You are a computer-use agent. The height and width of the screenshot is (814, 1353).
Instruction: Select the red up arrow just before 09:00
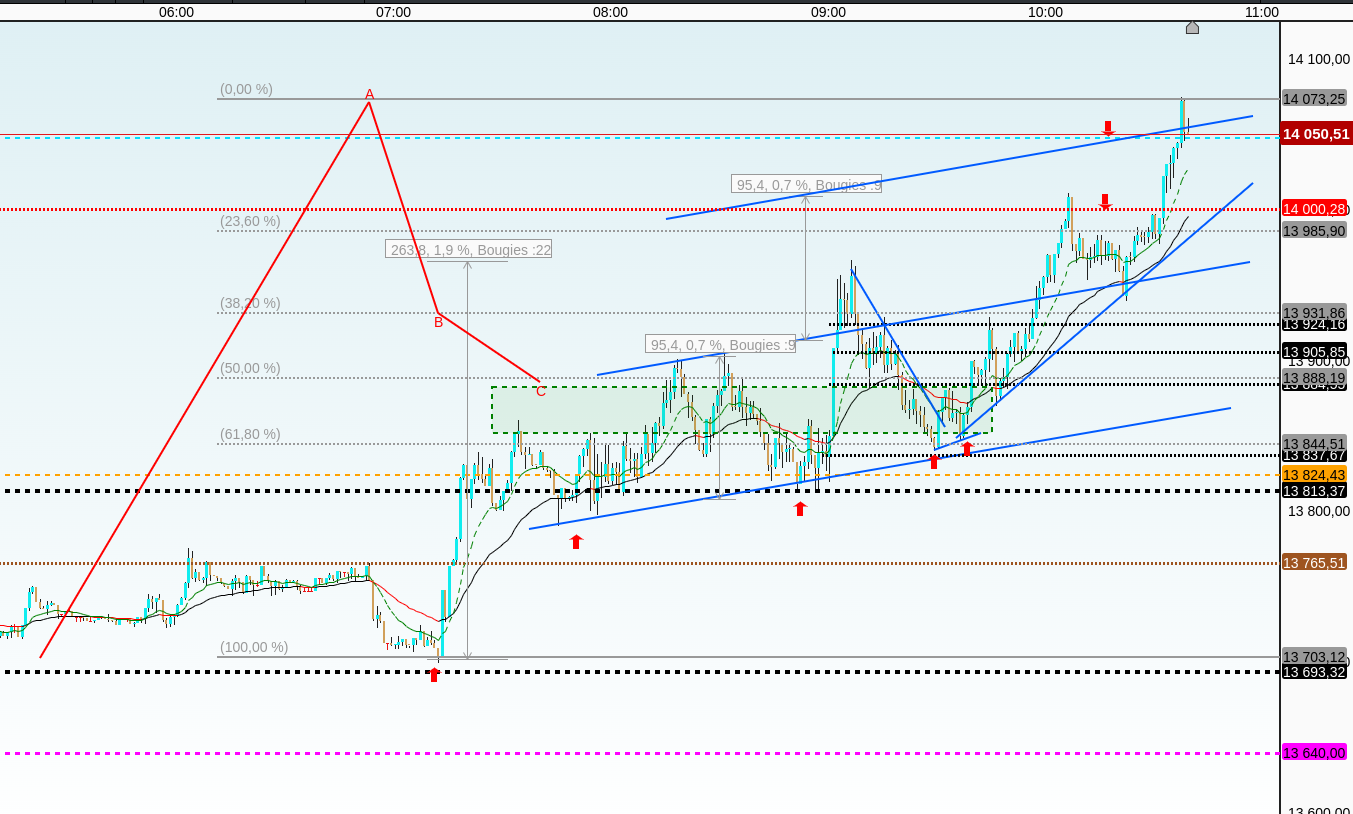[800, 508]
